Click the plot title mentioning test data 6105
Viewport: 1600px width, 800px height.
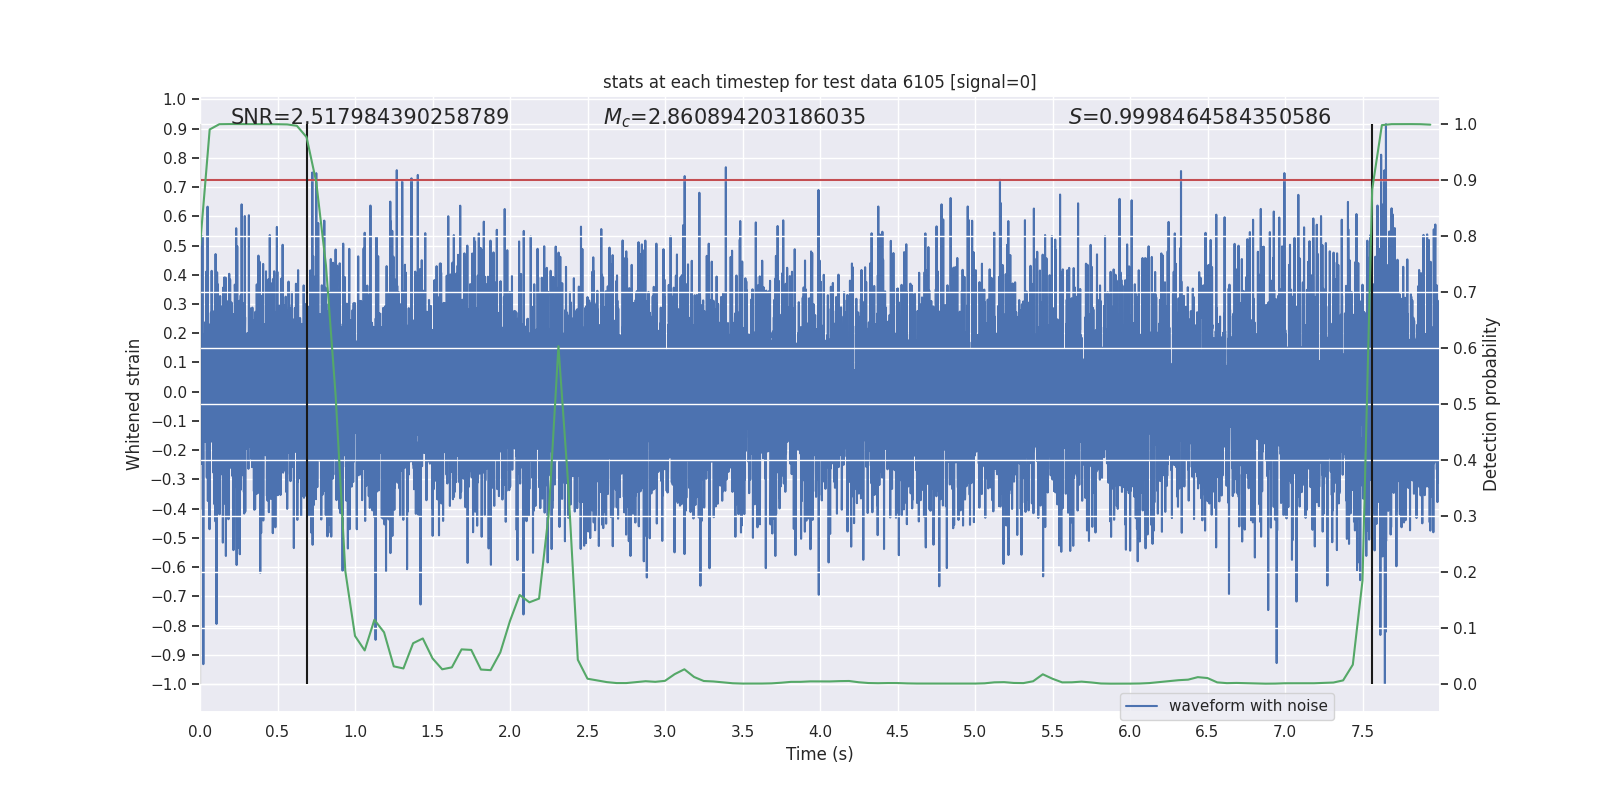coord(819,82)
